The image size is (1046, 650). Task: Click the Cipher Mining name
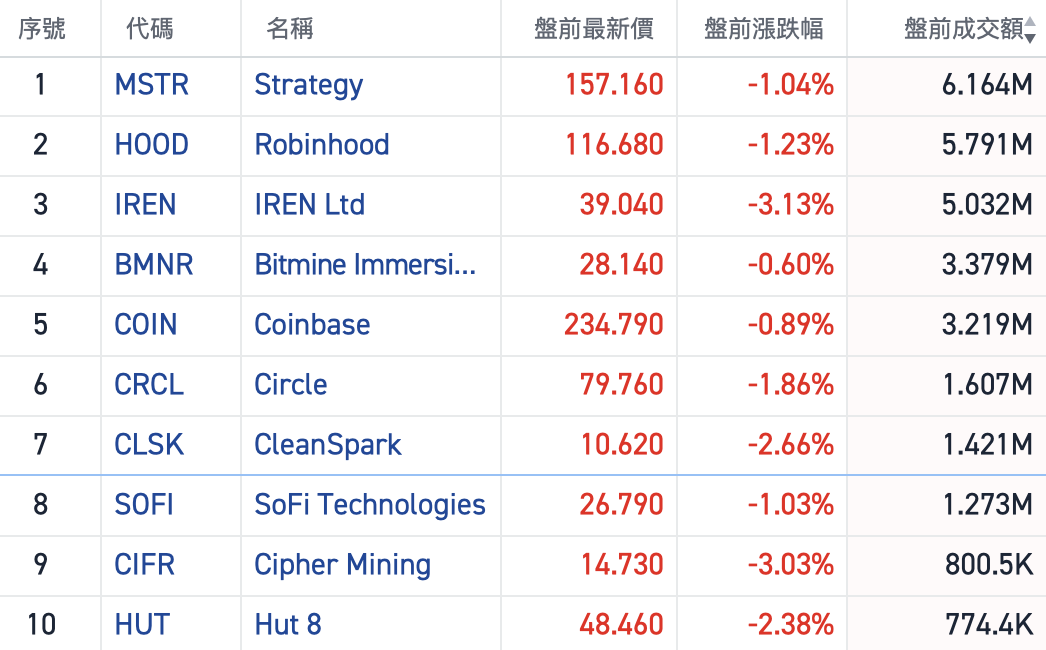pyautogui.click(x=343, y=565)
